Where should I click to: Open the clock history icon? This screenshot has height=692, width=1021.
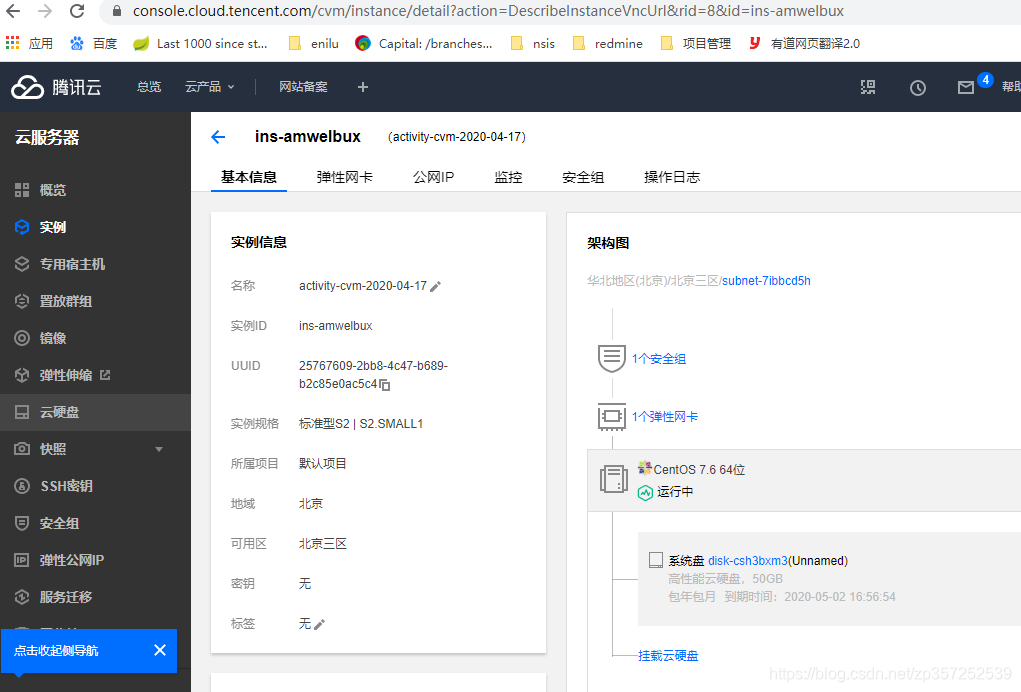[x=917, y=88]
